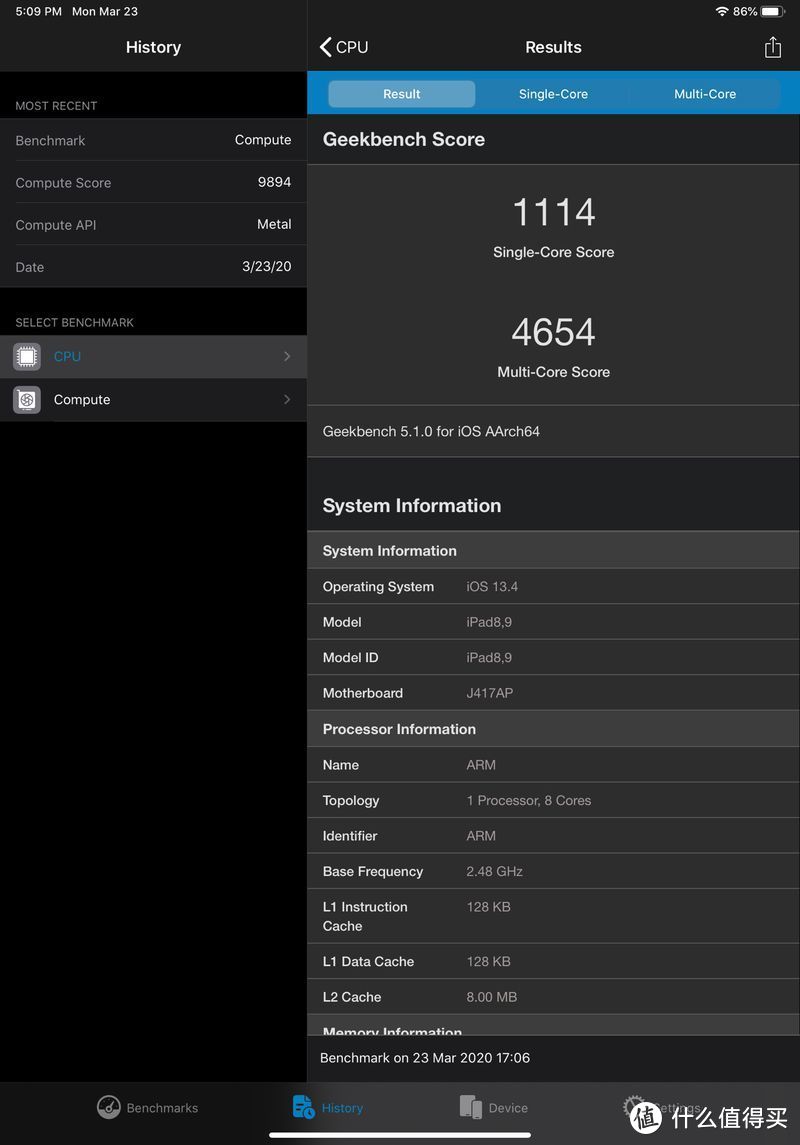The image size is (800, 1145).
Task: Select the Base Frequency 2.48 GHz row
Action: tap(553, 871)
